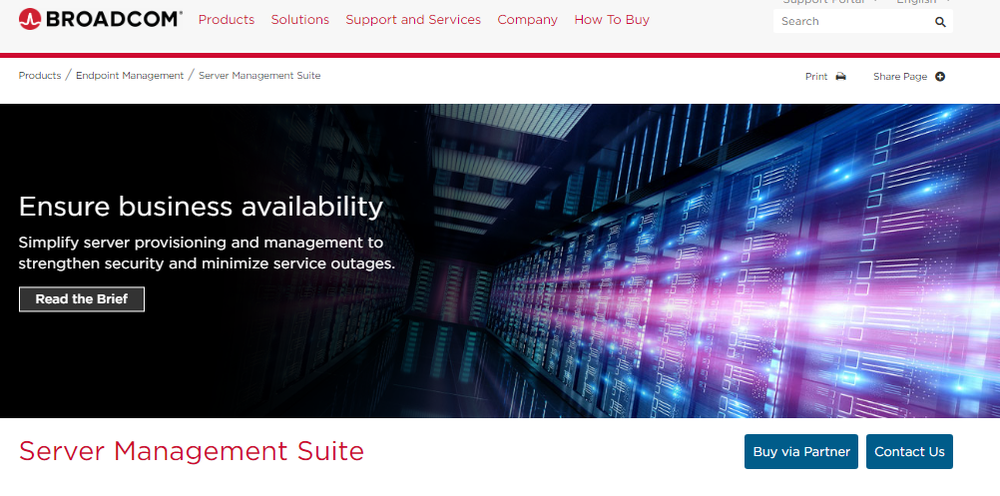Click the Read the Brief button
Viewport: 1000px width, 496px height.
coord(82,299)
